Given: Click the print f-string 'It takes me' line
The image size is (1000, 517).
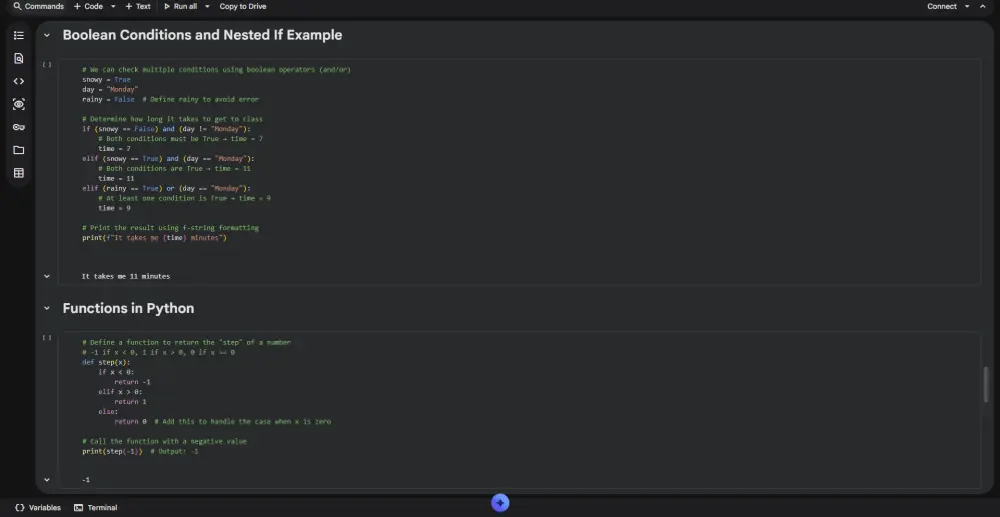Looking at the screenshot, I should pos(154,238).
